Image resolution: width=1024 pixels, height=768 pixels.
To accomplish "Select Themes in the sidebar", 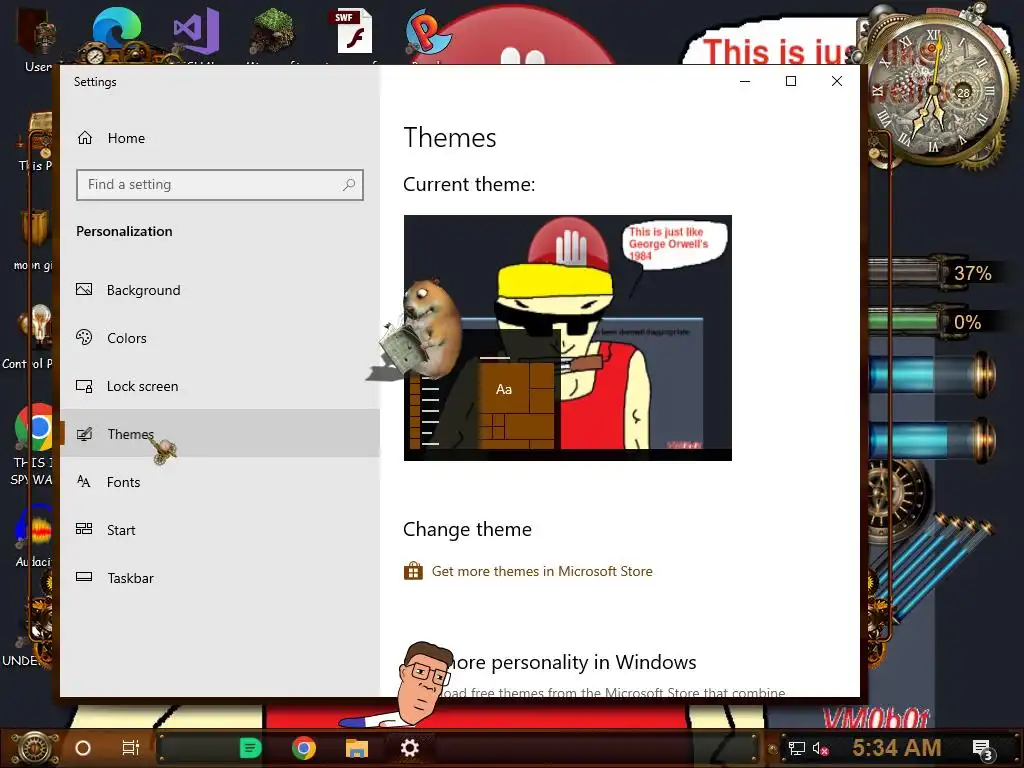I will [219, 434].
